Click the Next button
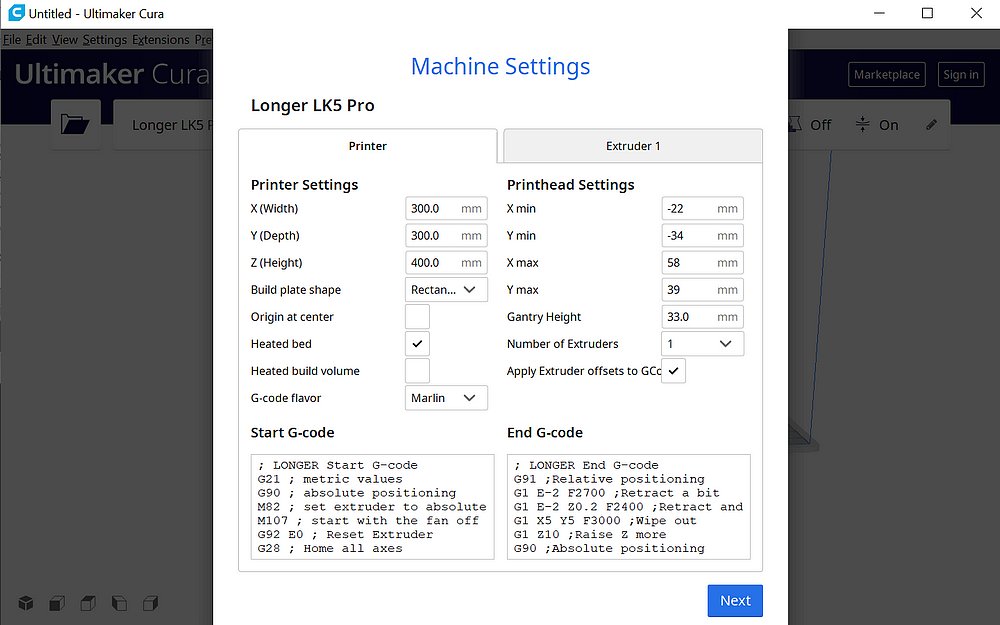This screenshot has width=1000, height=625. [735, 601]
